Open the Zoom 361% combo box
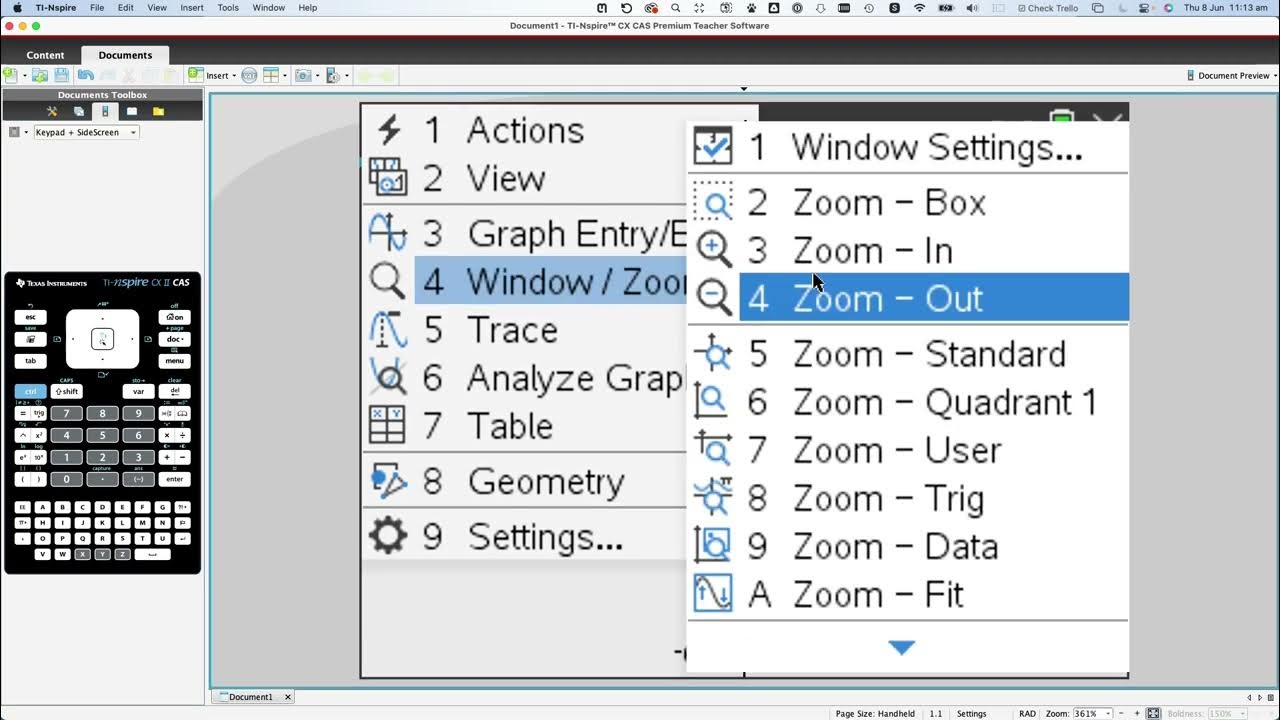 point(1092,713)
